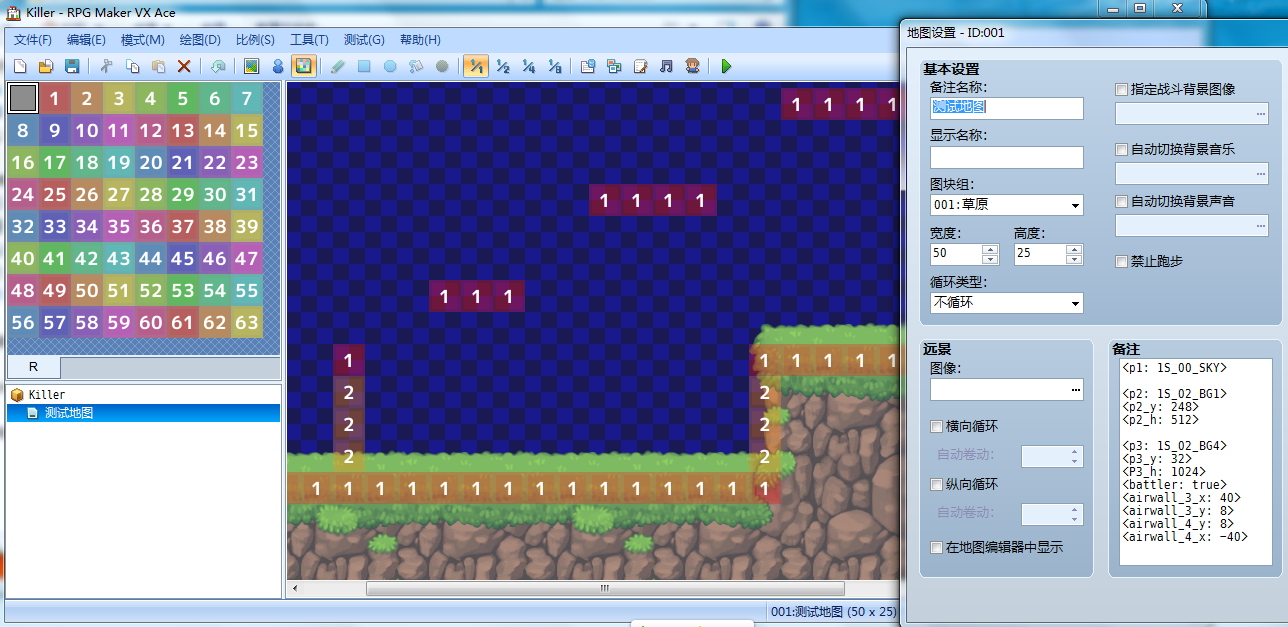Click the New Project toolbar icon

(19, 66)
